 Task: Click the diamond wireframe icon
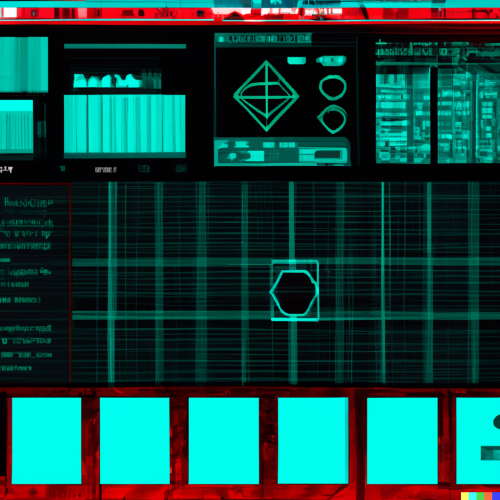266,96
